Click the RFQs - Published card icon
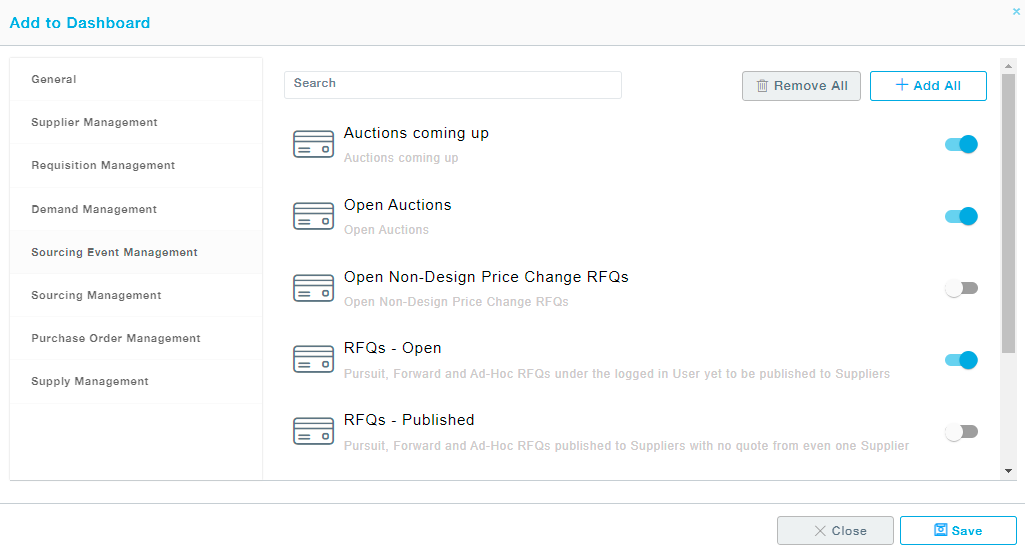This screenshot has height=552, width=1025. click(313, 432)
